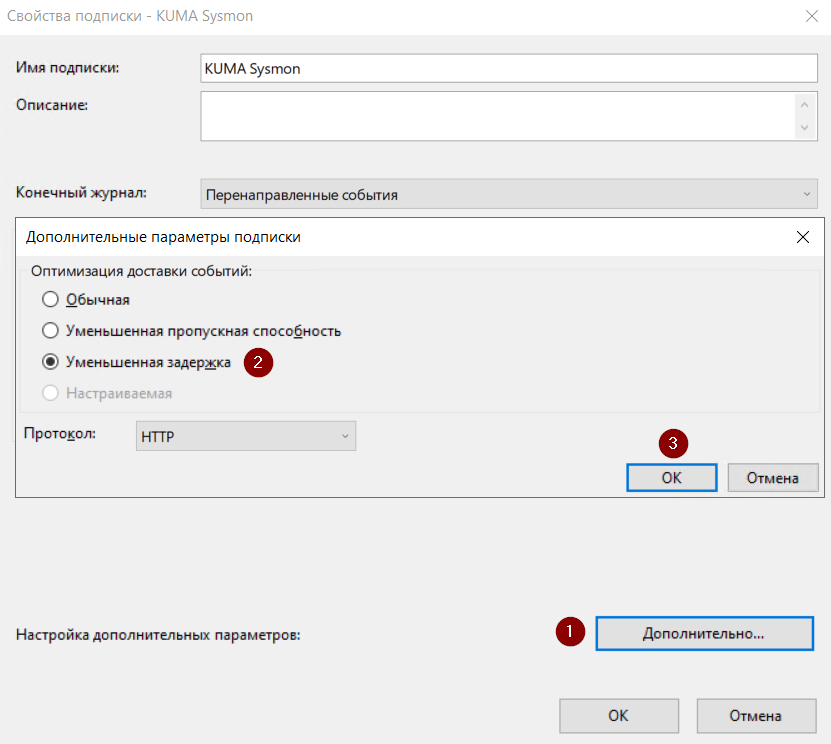Click the red step marker number 1
The height and width of the screenshot is (744, 831).
coord(570,632)
